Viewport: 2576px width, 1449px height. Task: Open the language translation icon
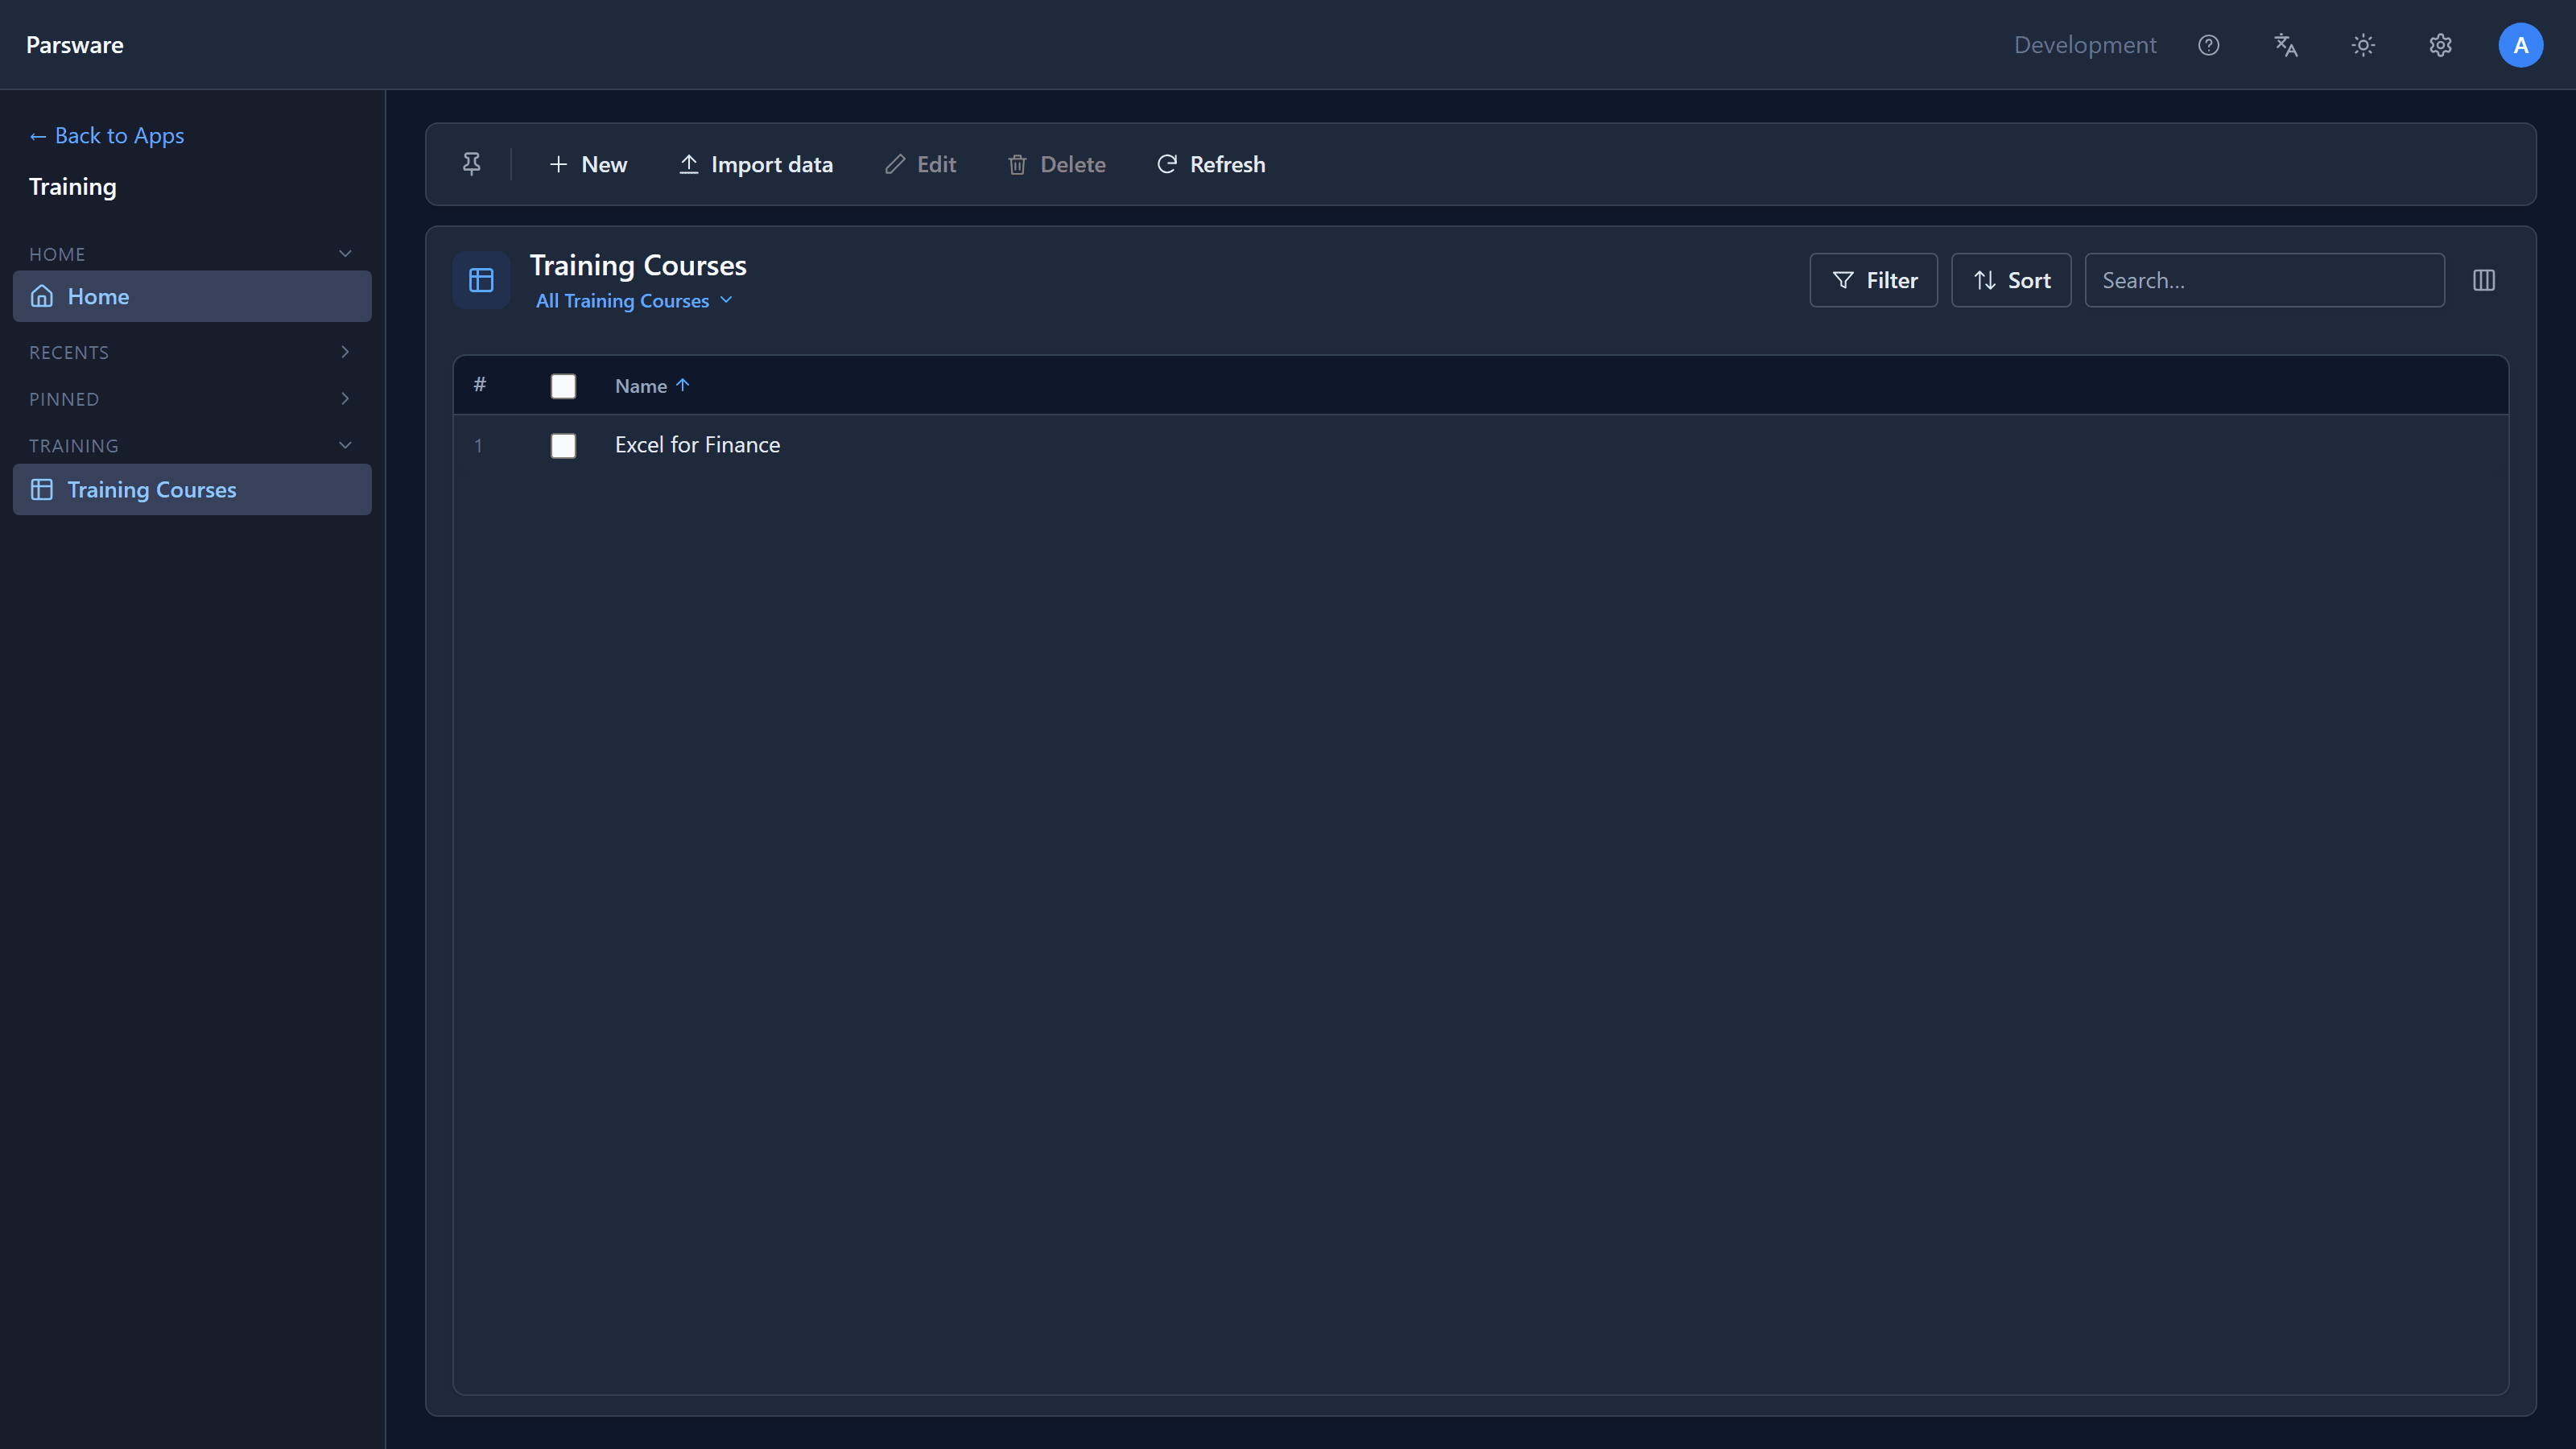tap(2286, 45)
